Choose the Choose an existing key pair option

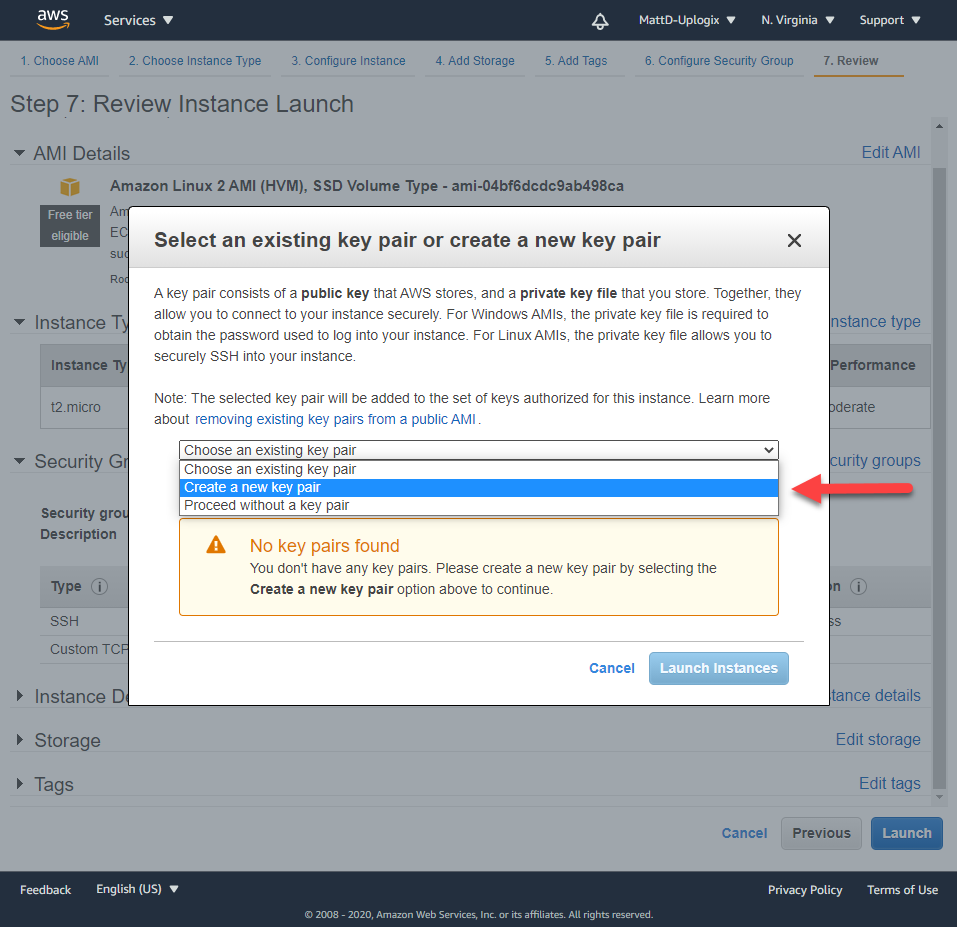coord(478,469)
